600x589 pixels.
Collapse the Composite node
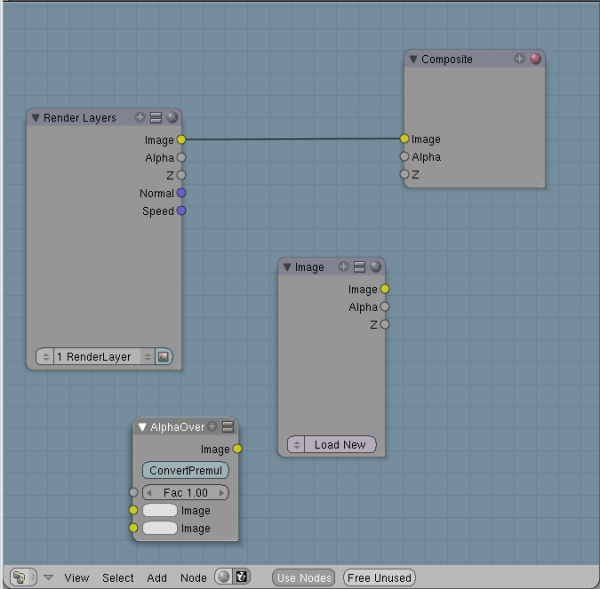pyautogui.click(x=413, y=59)
